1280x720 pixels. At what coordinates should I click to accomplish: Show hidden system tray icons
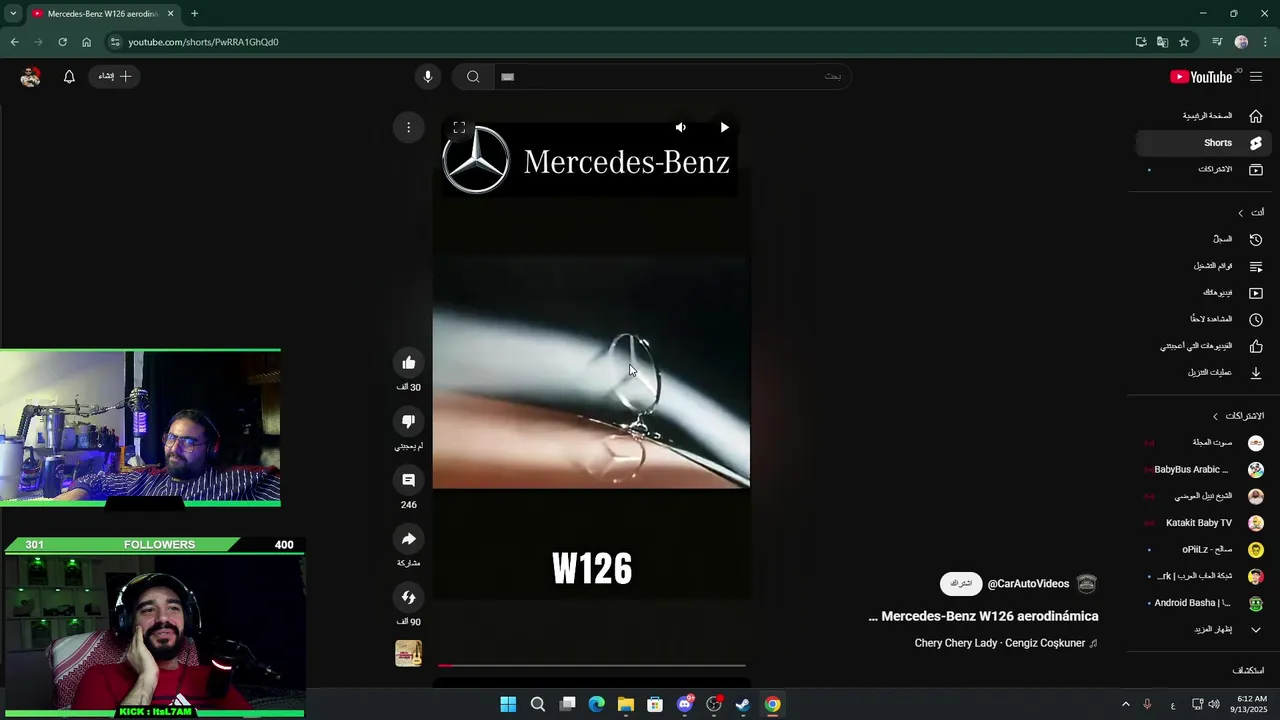point(1125,705)
